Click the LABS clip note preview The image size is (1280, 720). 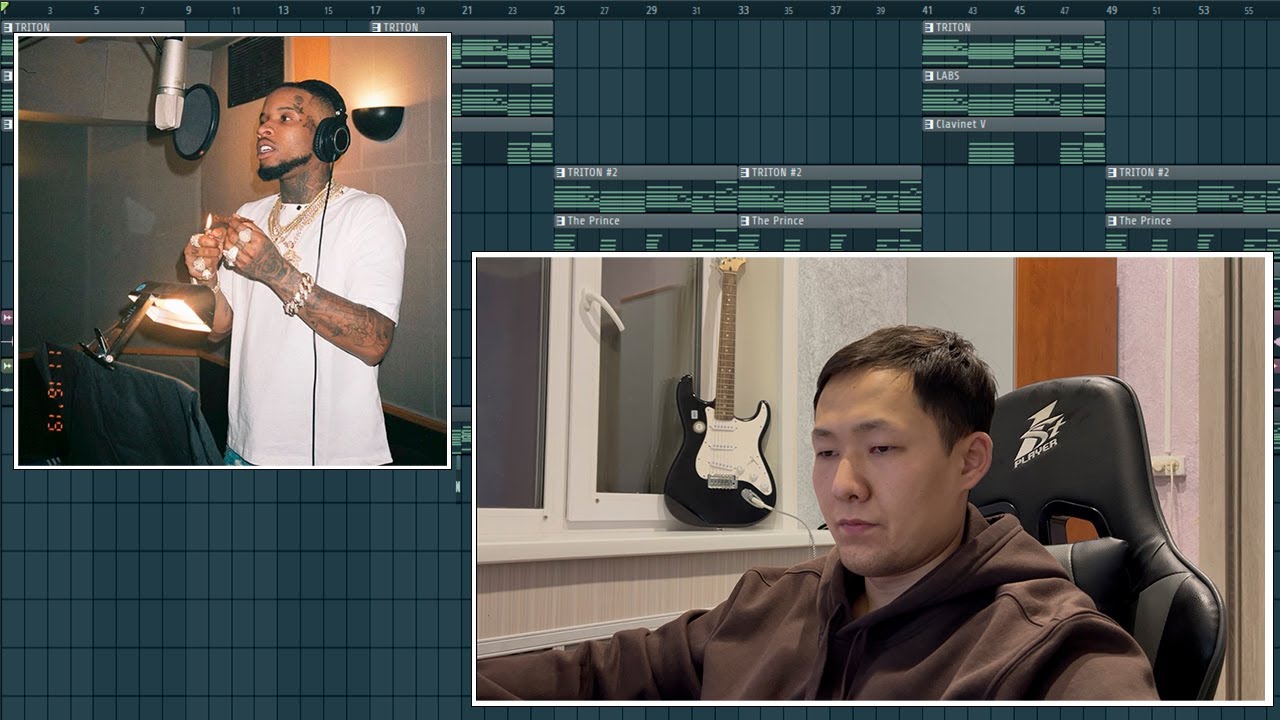[x=1013, y=100]
